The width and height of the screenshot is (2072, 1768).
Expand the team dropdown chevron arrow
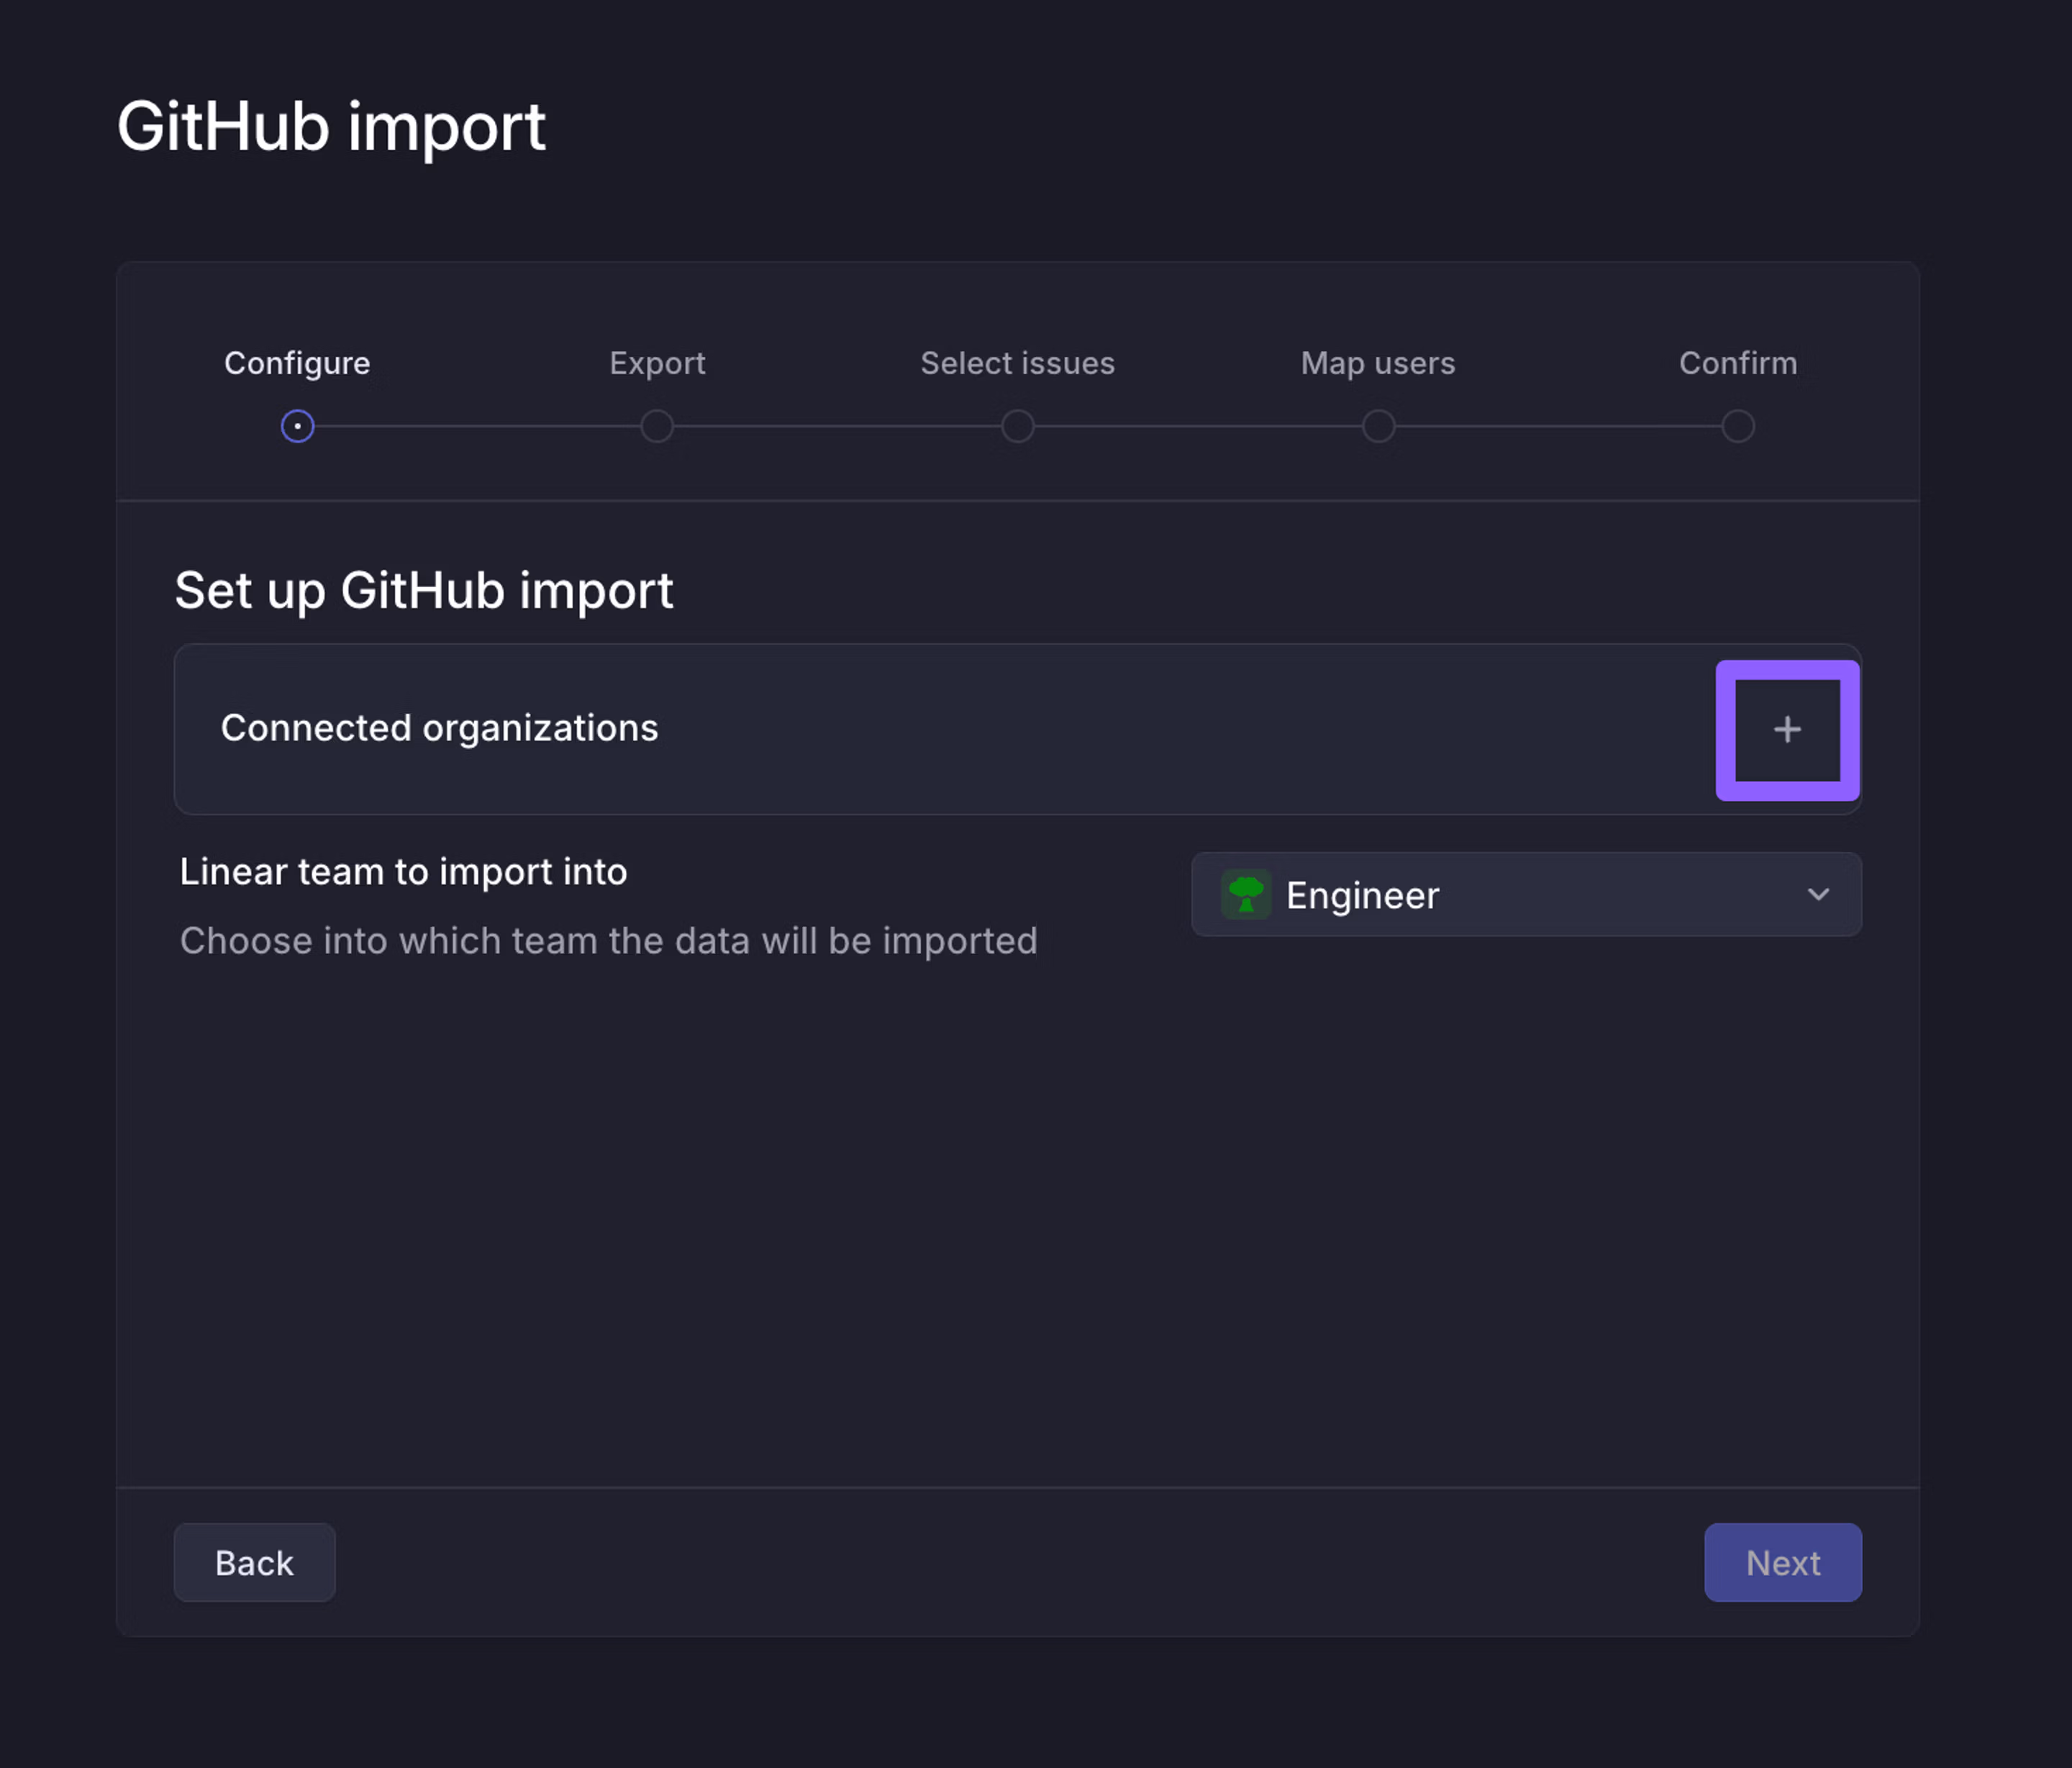point(1818,894)
